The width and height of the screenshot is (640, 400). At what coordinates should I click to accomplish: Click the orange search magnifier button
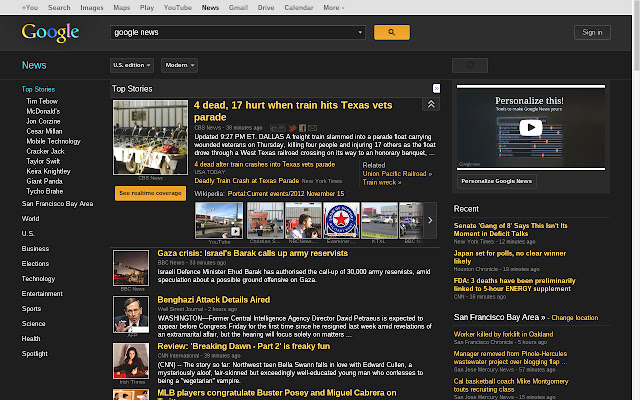coord(391,32)
